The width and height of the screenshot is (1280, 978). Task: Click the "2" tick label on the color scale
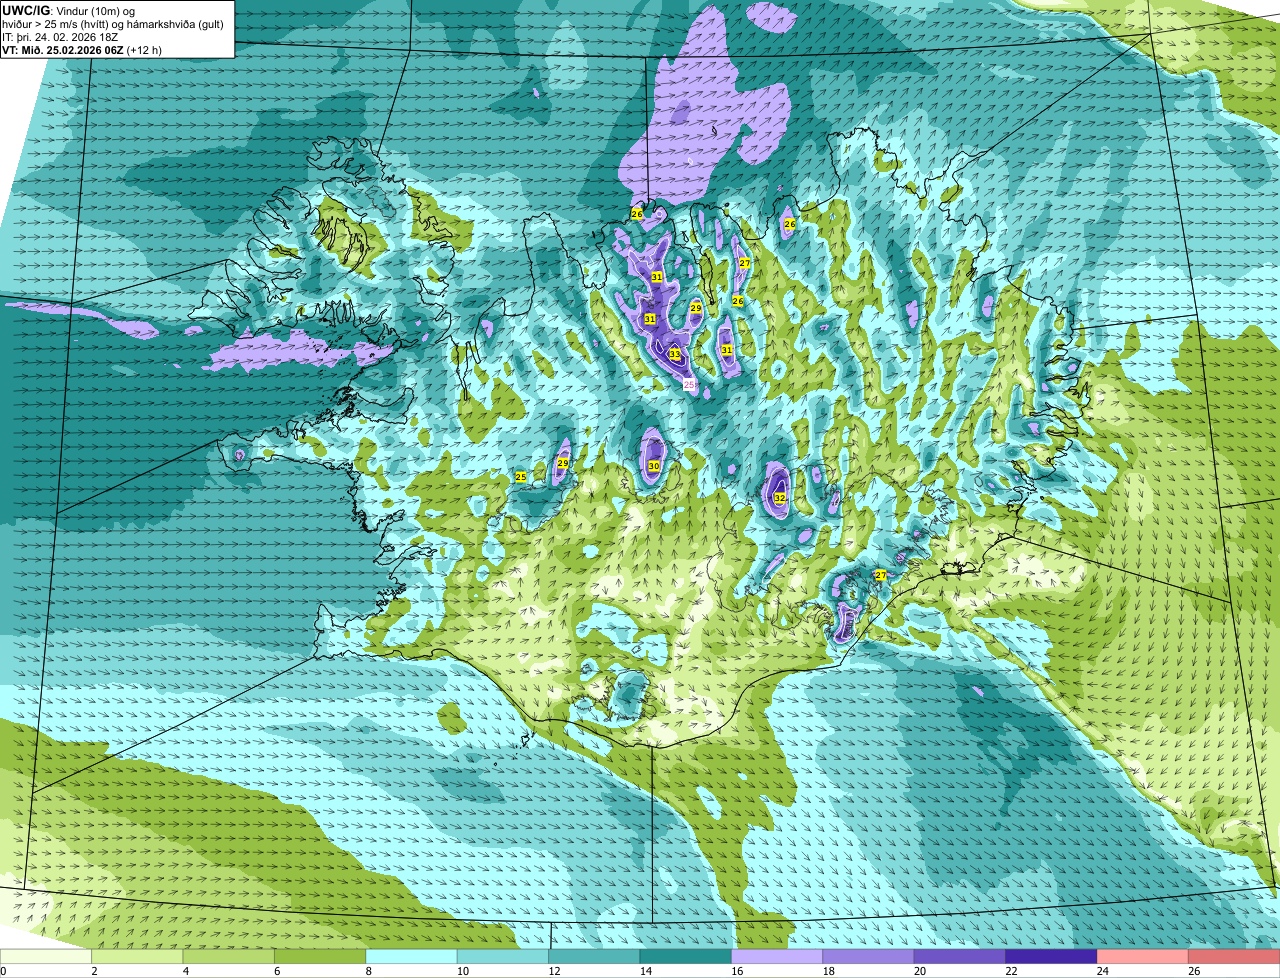click(x=95, y=971)
